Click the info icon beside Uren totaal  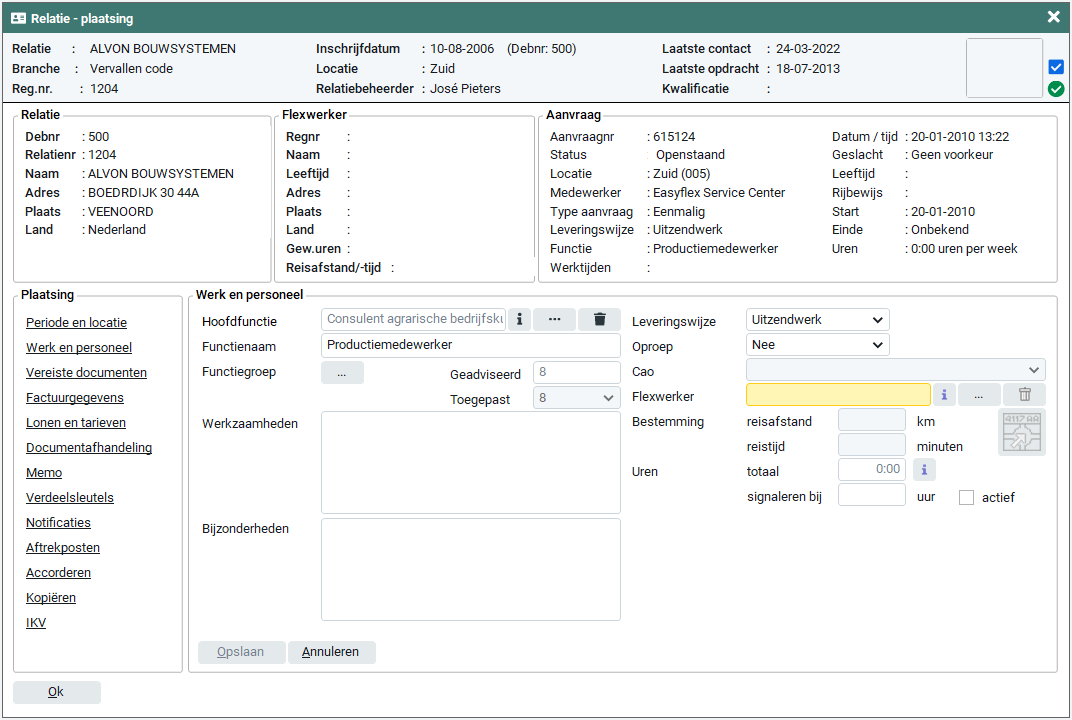tap(924, 469)
